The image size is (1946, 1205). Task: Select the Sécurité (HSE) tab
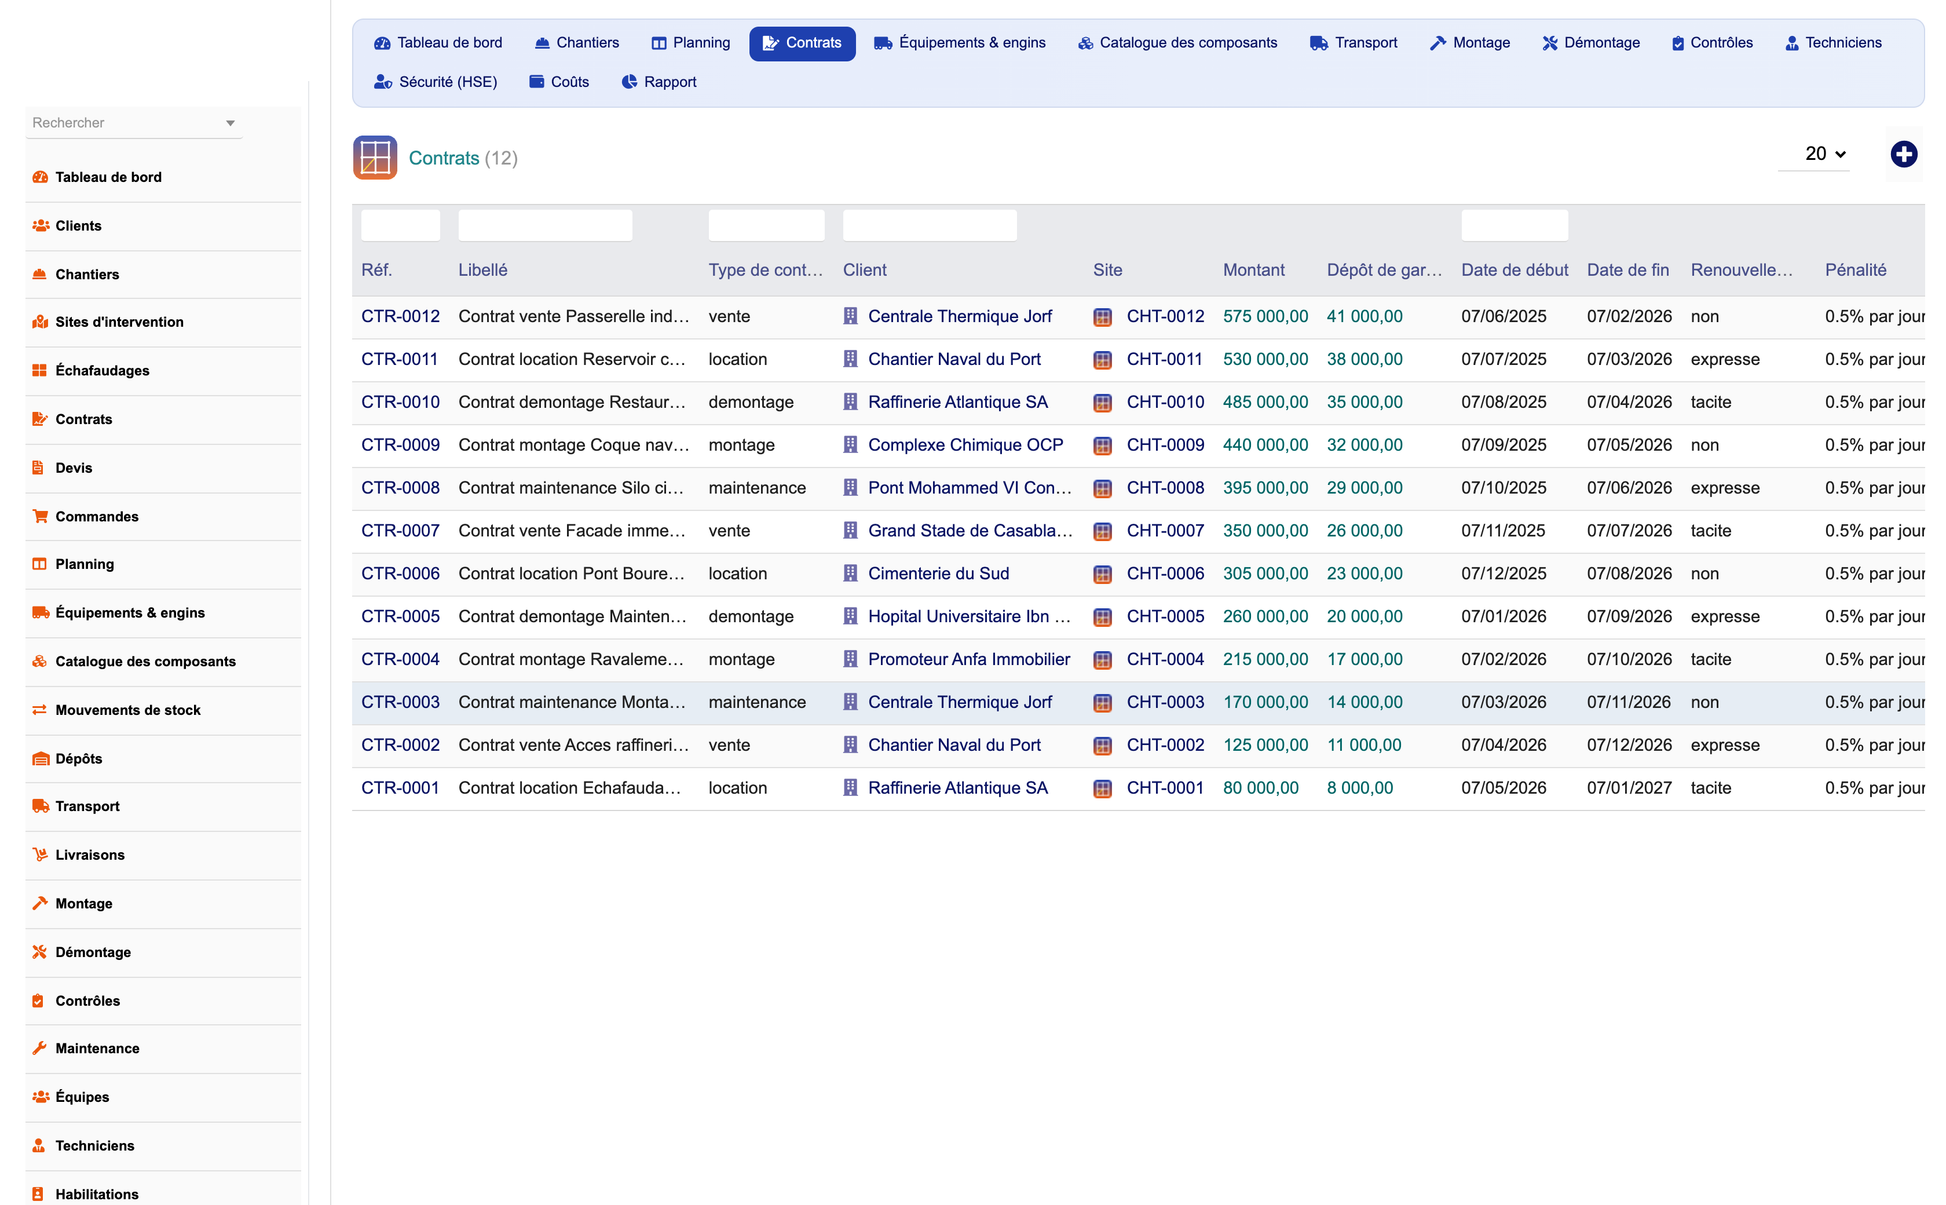[x=436, y=82]
